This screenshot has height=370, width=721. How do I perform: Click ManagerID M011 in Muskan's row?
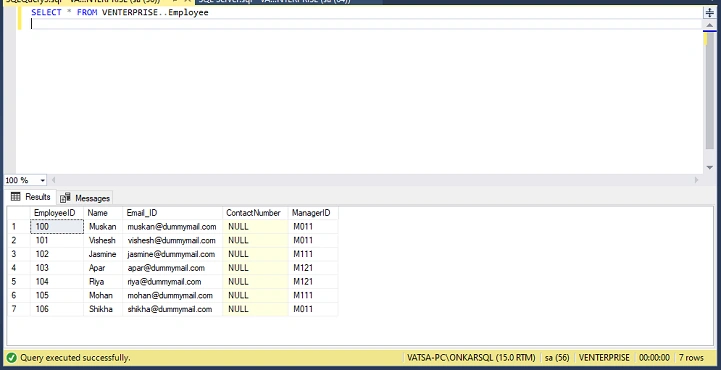313,227
